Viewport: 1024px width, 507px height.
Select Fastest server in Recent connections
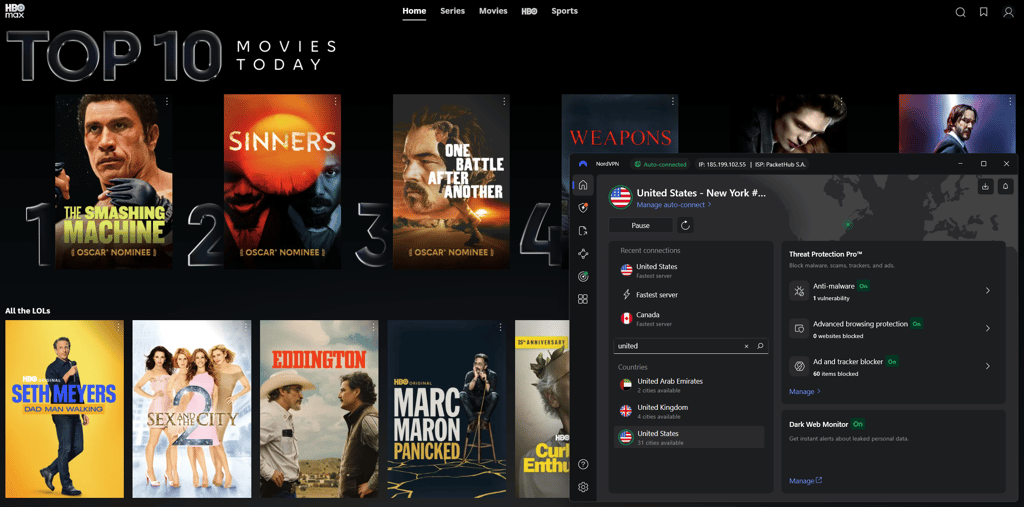(x=690, y=295)
